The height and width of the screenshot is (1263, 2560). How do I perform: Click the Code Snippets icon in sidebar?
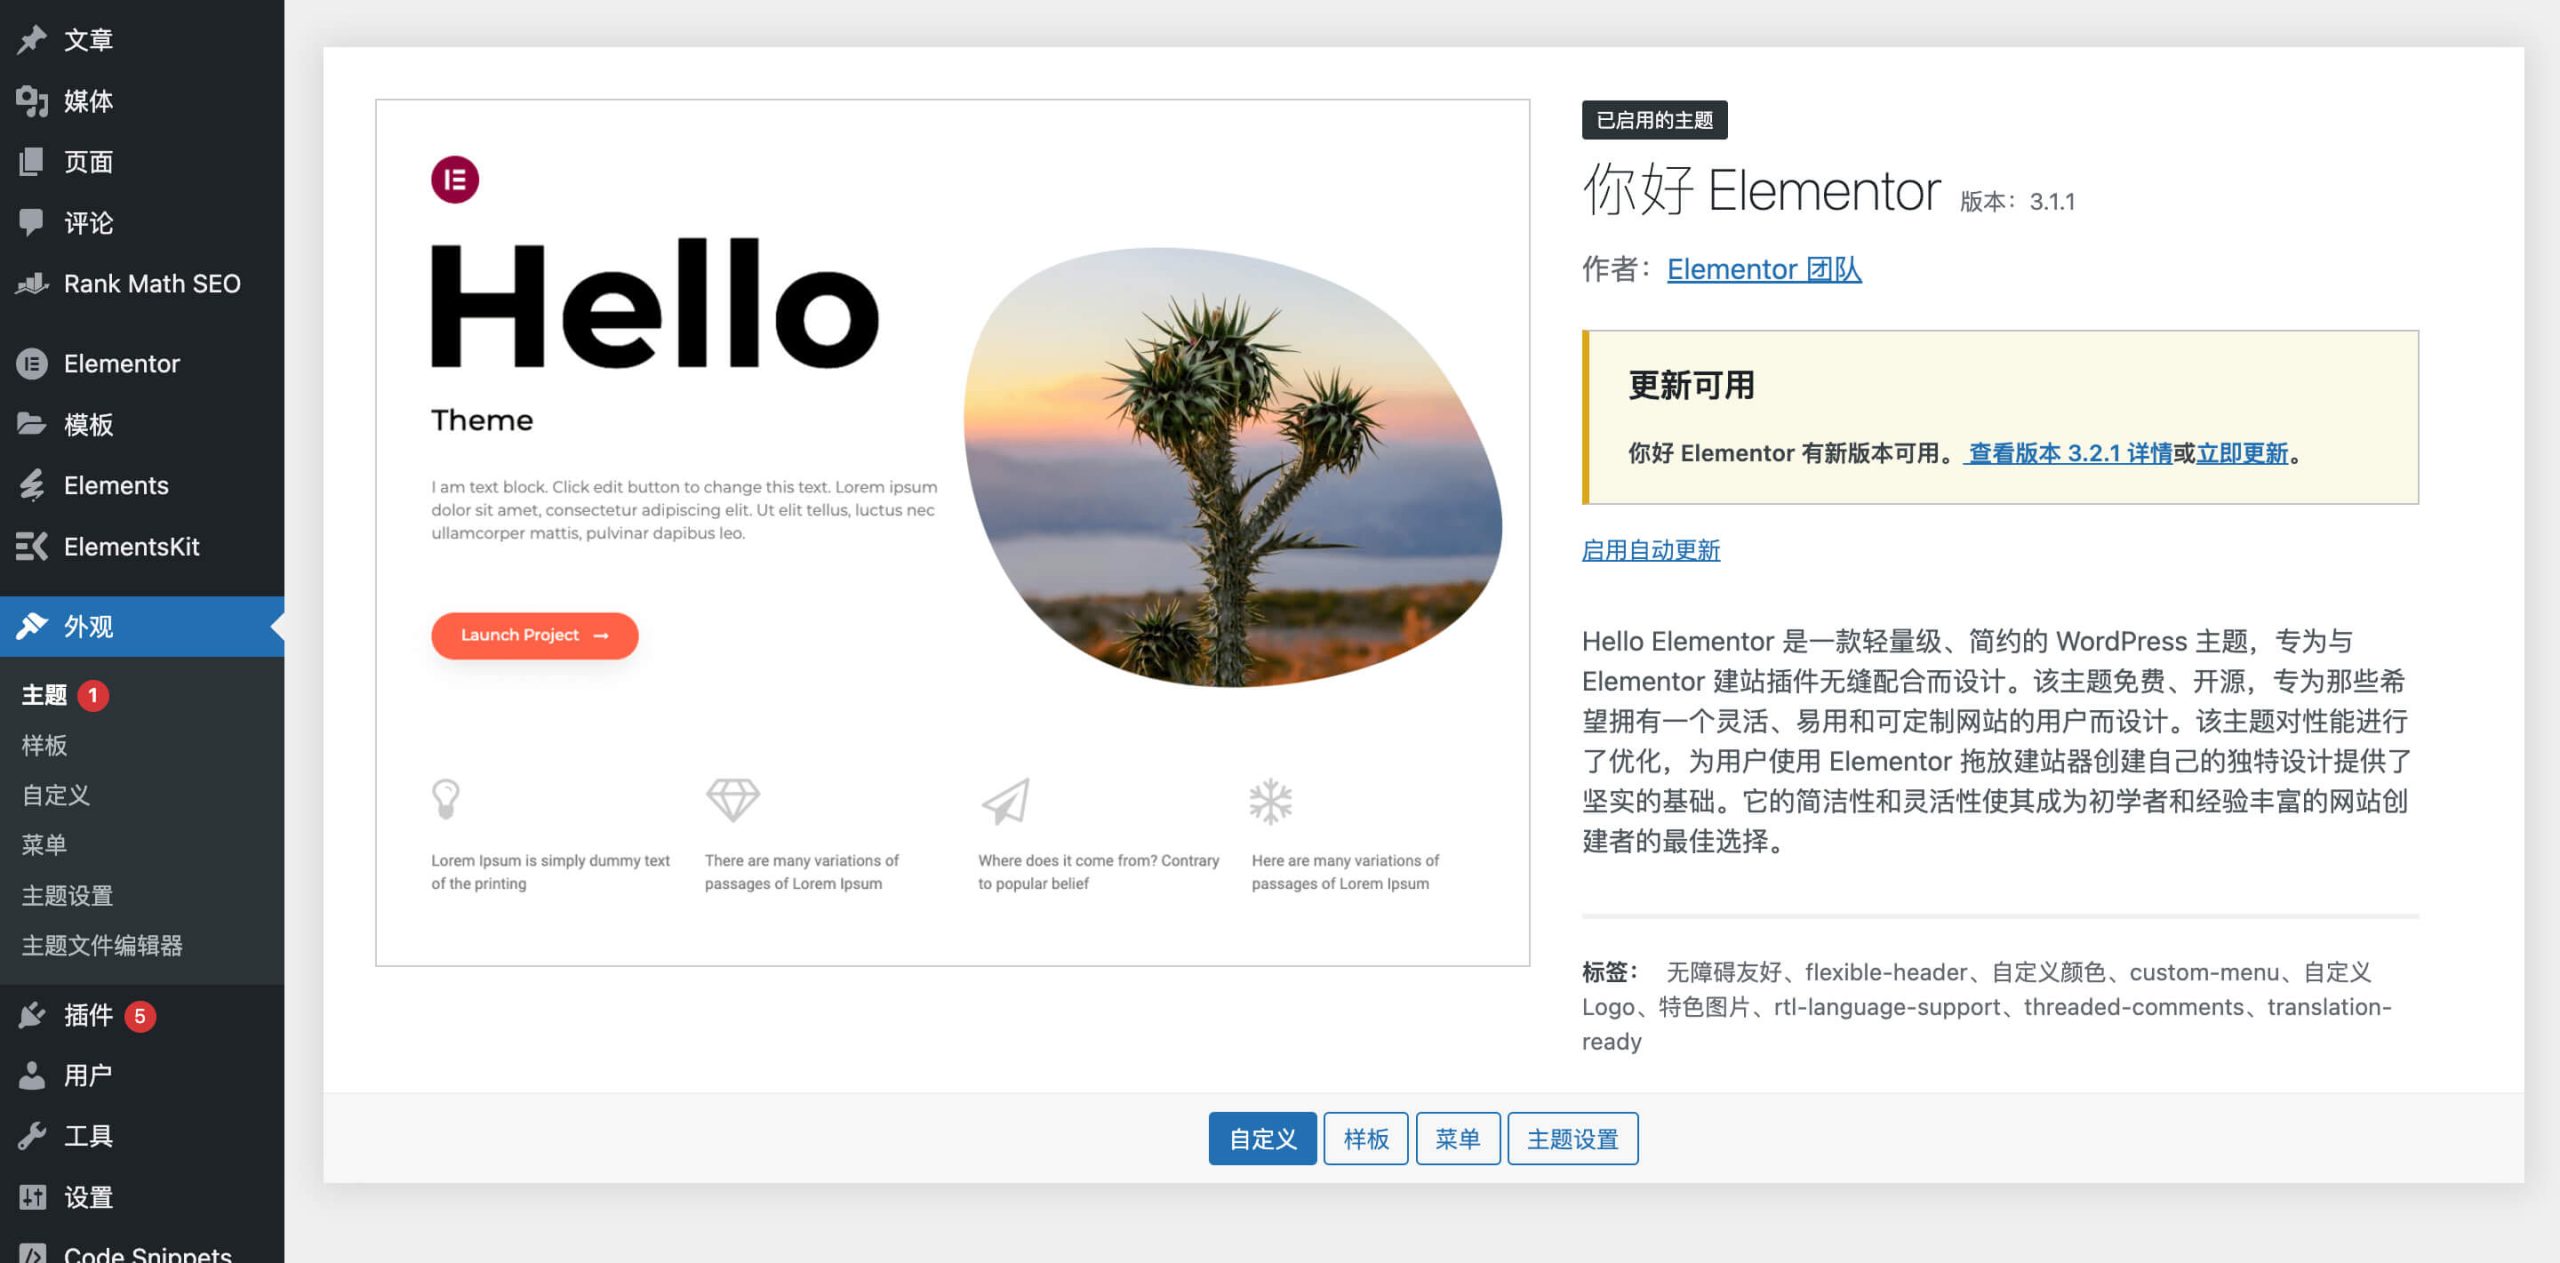pyautogui.click(x=31, y=1254)
